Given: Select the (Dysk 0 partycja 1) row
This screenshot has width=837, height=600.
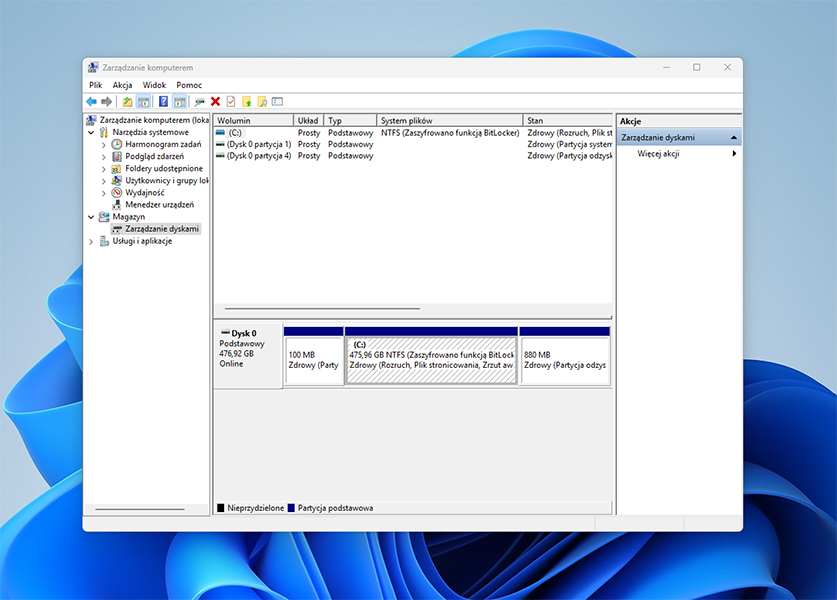Looking at the screenshot, I should (x=413, y=145).
